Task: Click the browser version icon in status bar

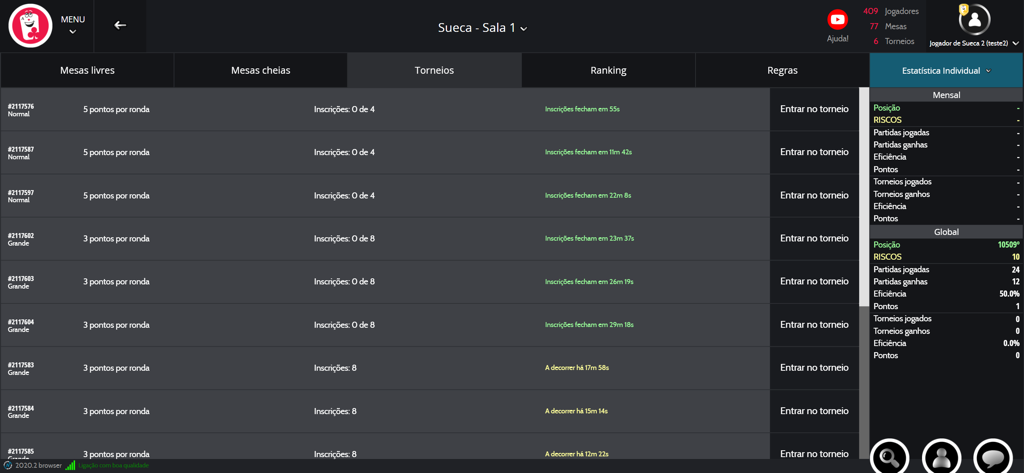Action: click(x=8, y=466)
